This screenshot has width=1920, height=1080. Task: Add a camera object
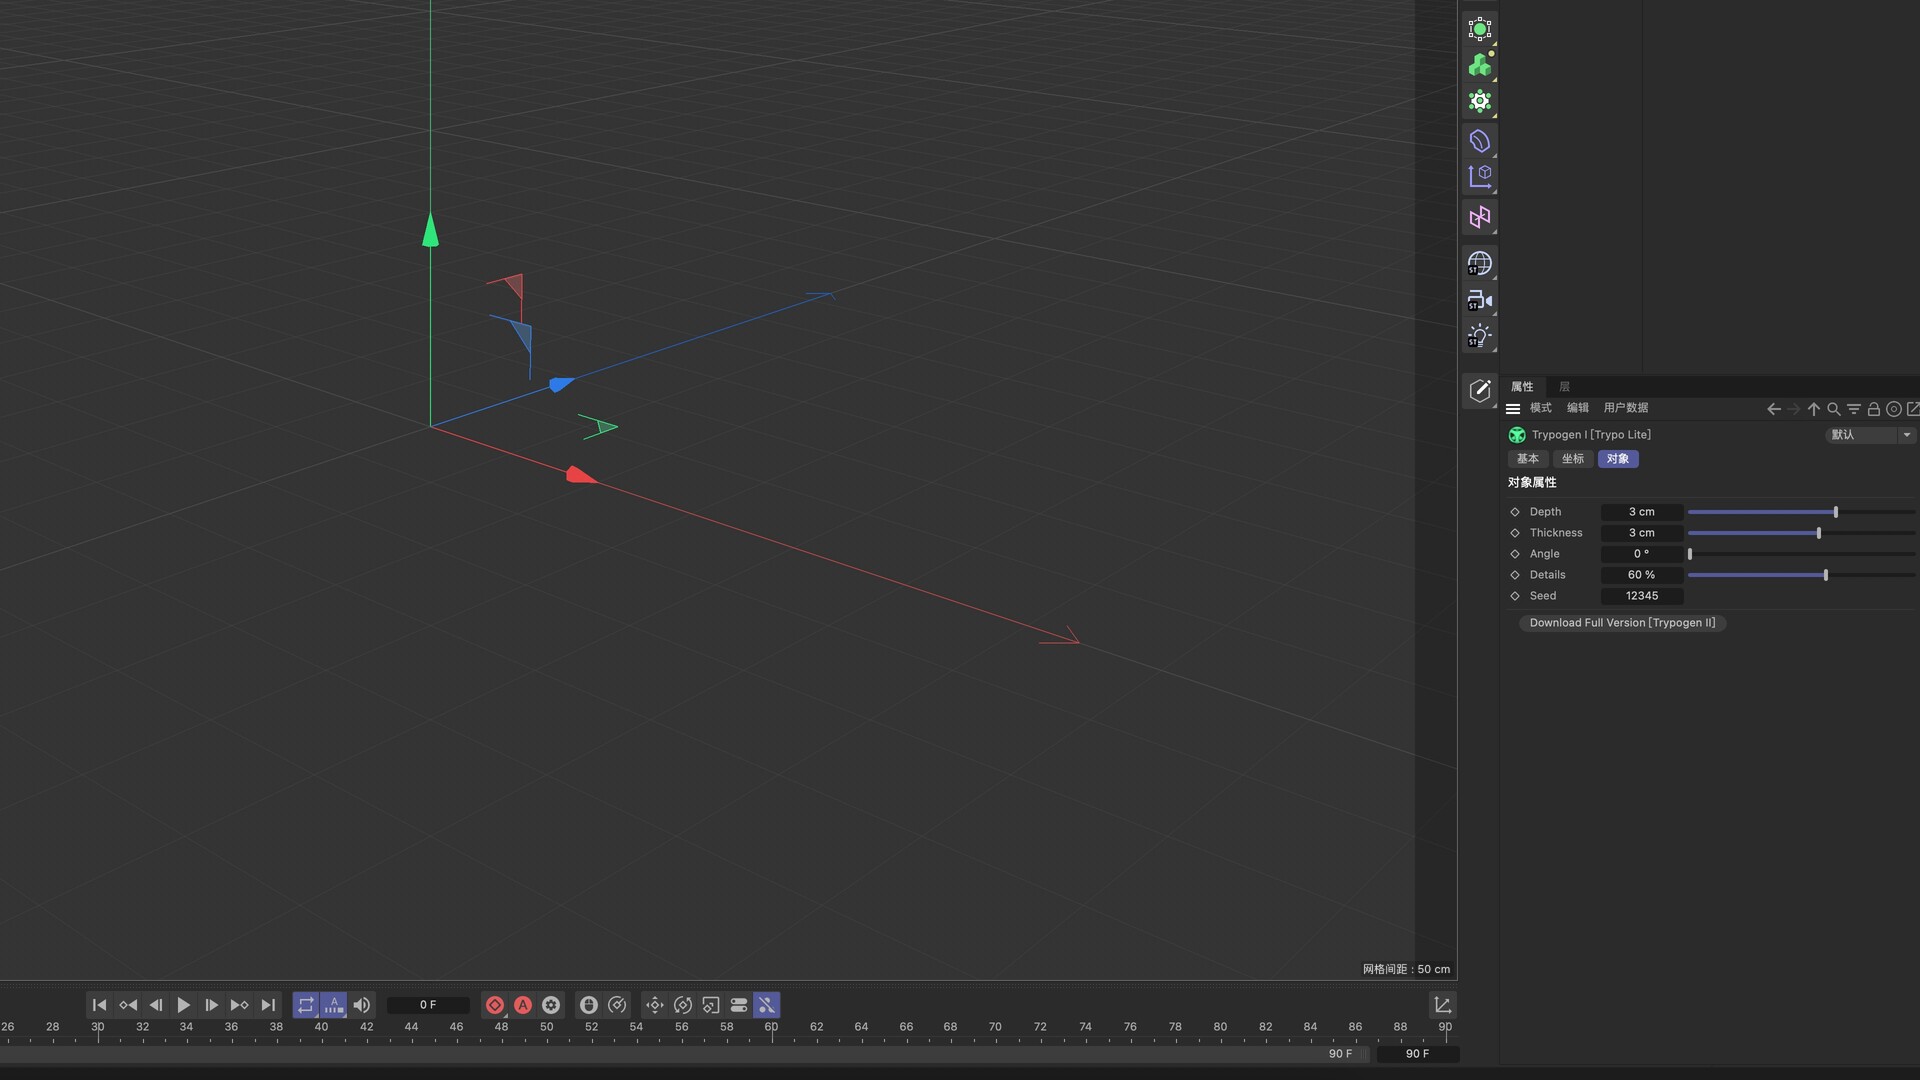click(1480, 300)
